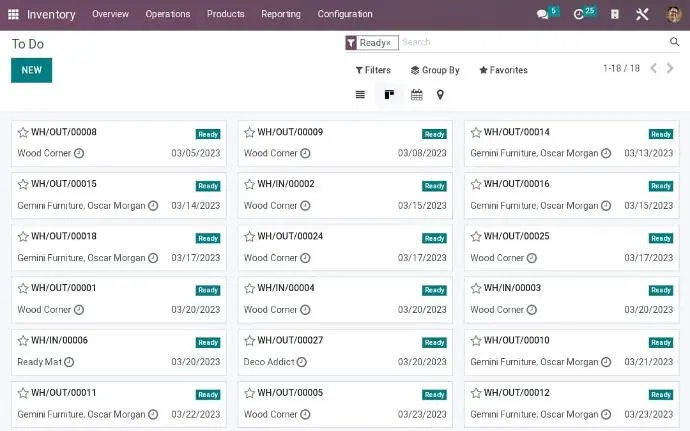
Task: Expand the Filters dropdown
Action: click(373, 70)
